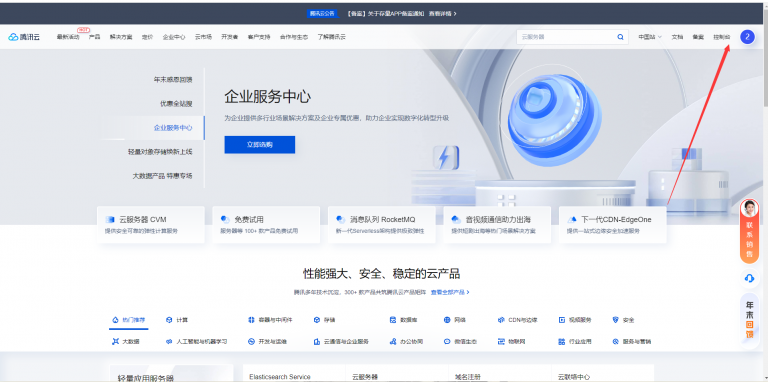Open the bottom 云服务器 product card
The width and height of the screenshot is (768, 382).
397,373
